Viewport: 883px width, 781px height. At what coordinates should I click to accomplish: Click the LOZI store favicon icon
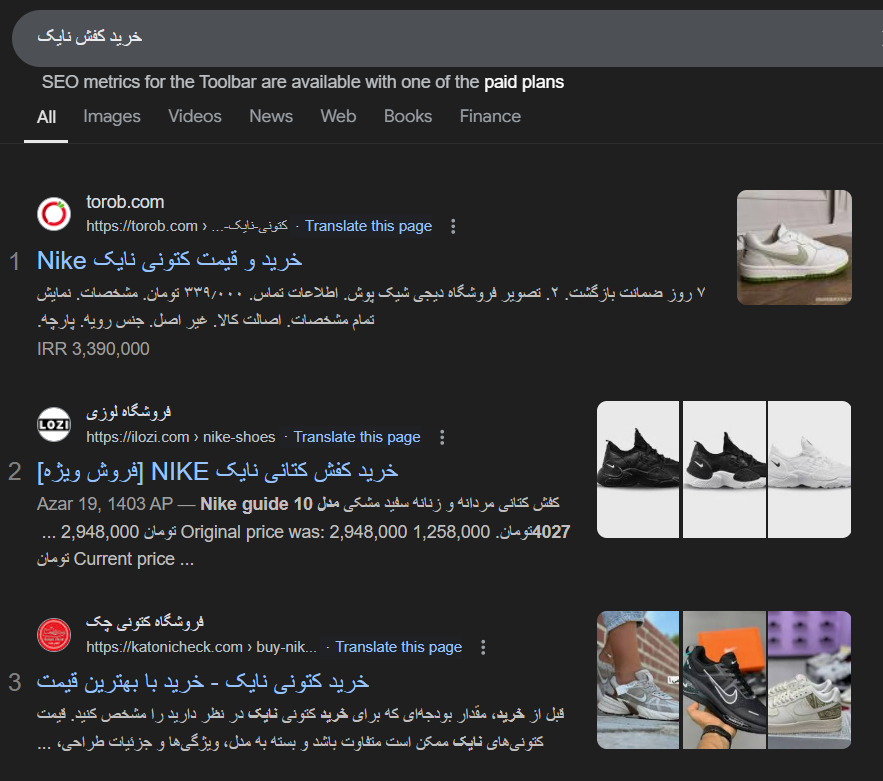tap(54, 425)
